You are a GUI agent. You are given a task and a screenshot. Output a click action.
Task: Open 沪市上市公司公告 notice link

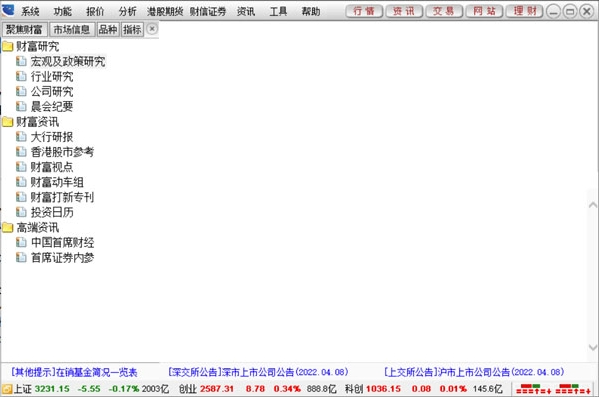(474, 372)
